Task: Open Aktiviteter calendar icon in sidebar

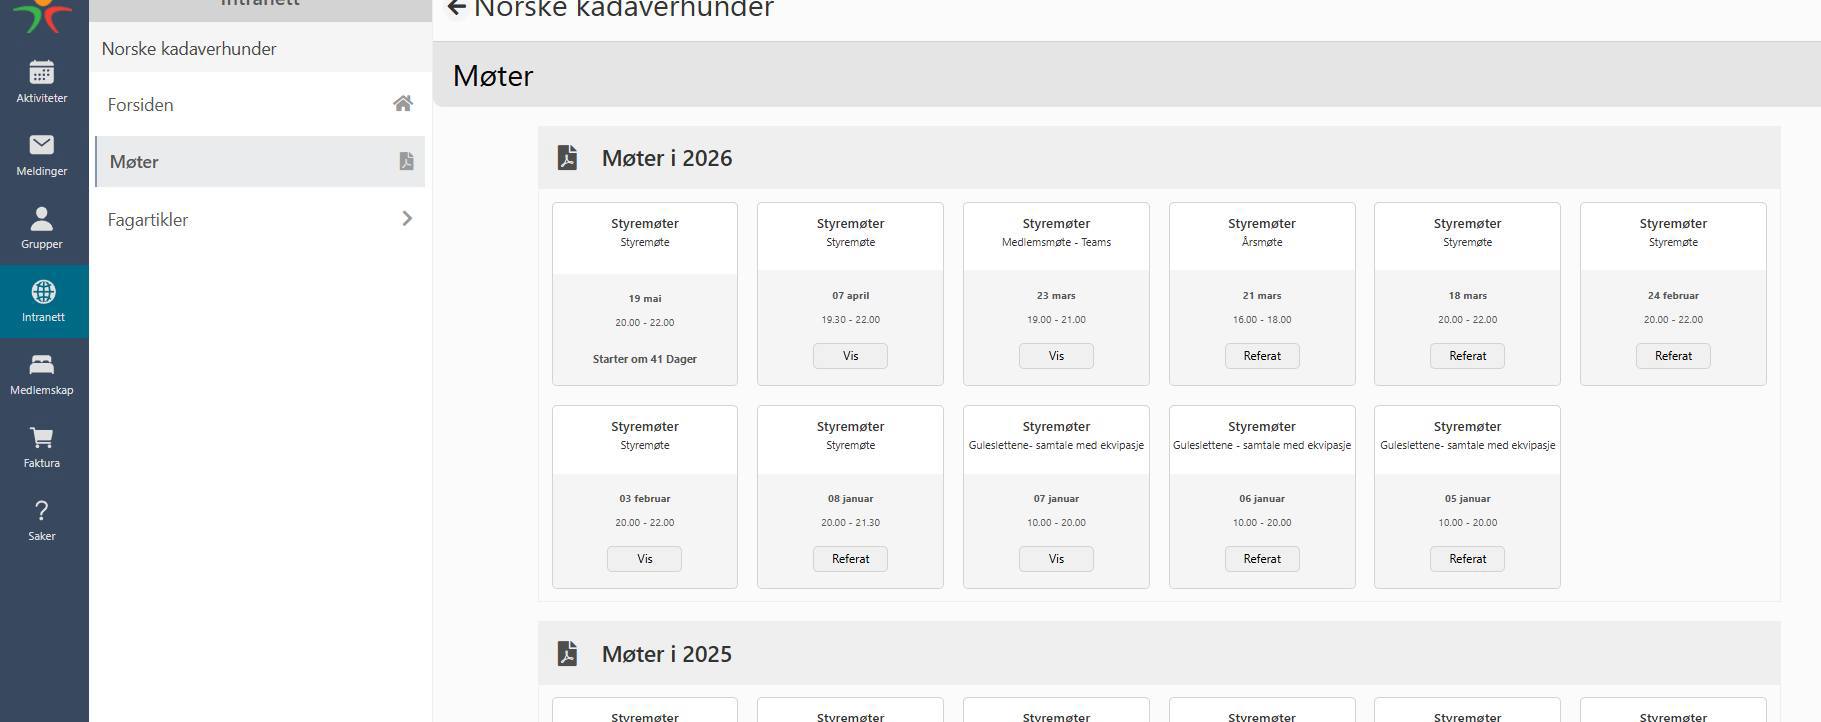Action: (42, 73)
